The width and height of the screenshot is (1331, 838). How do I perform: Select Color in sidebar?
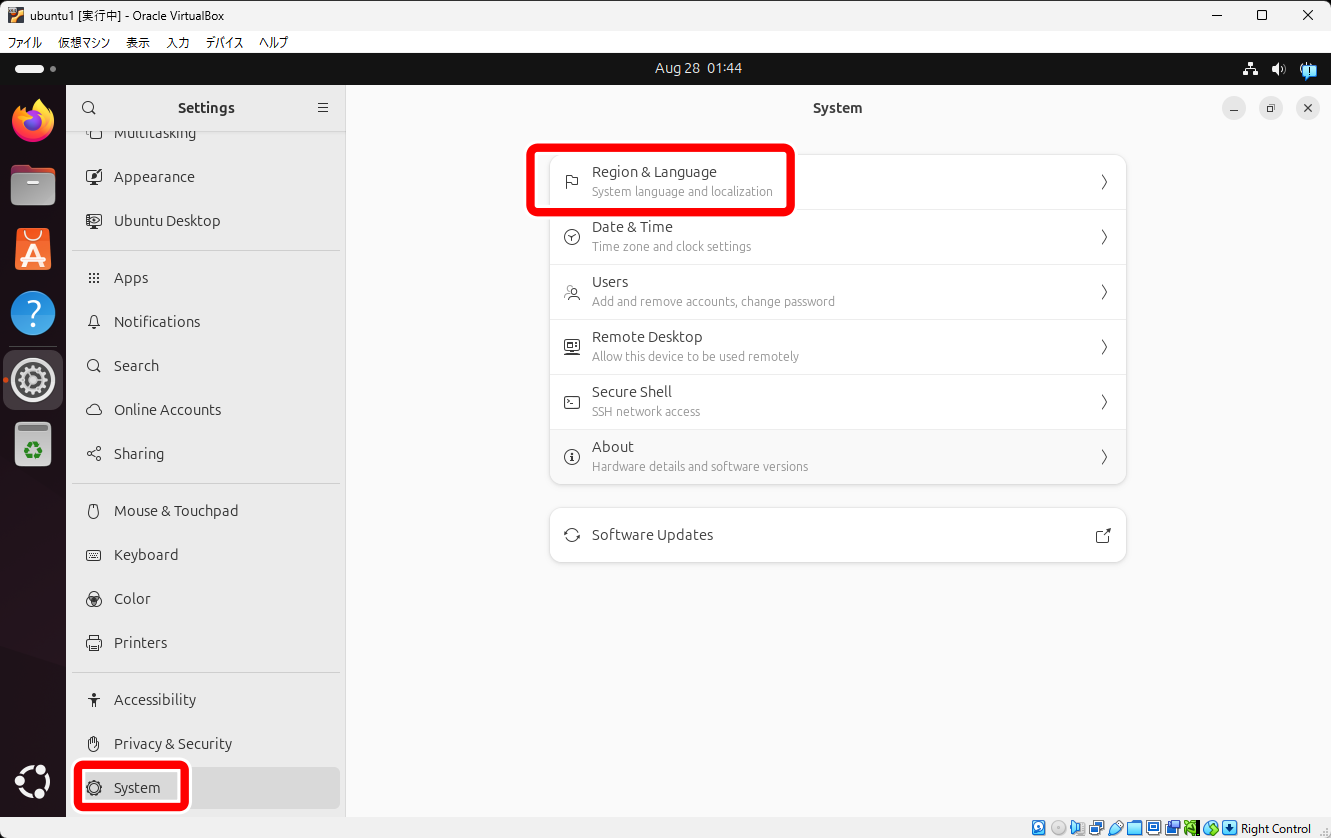[206, 599]
